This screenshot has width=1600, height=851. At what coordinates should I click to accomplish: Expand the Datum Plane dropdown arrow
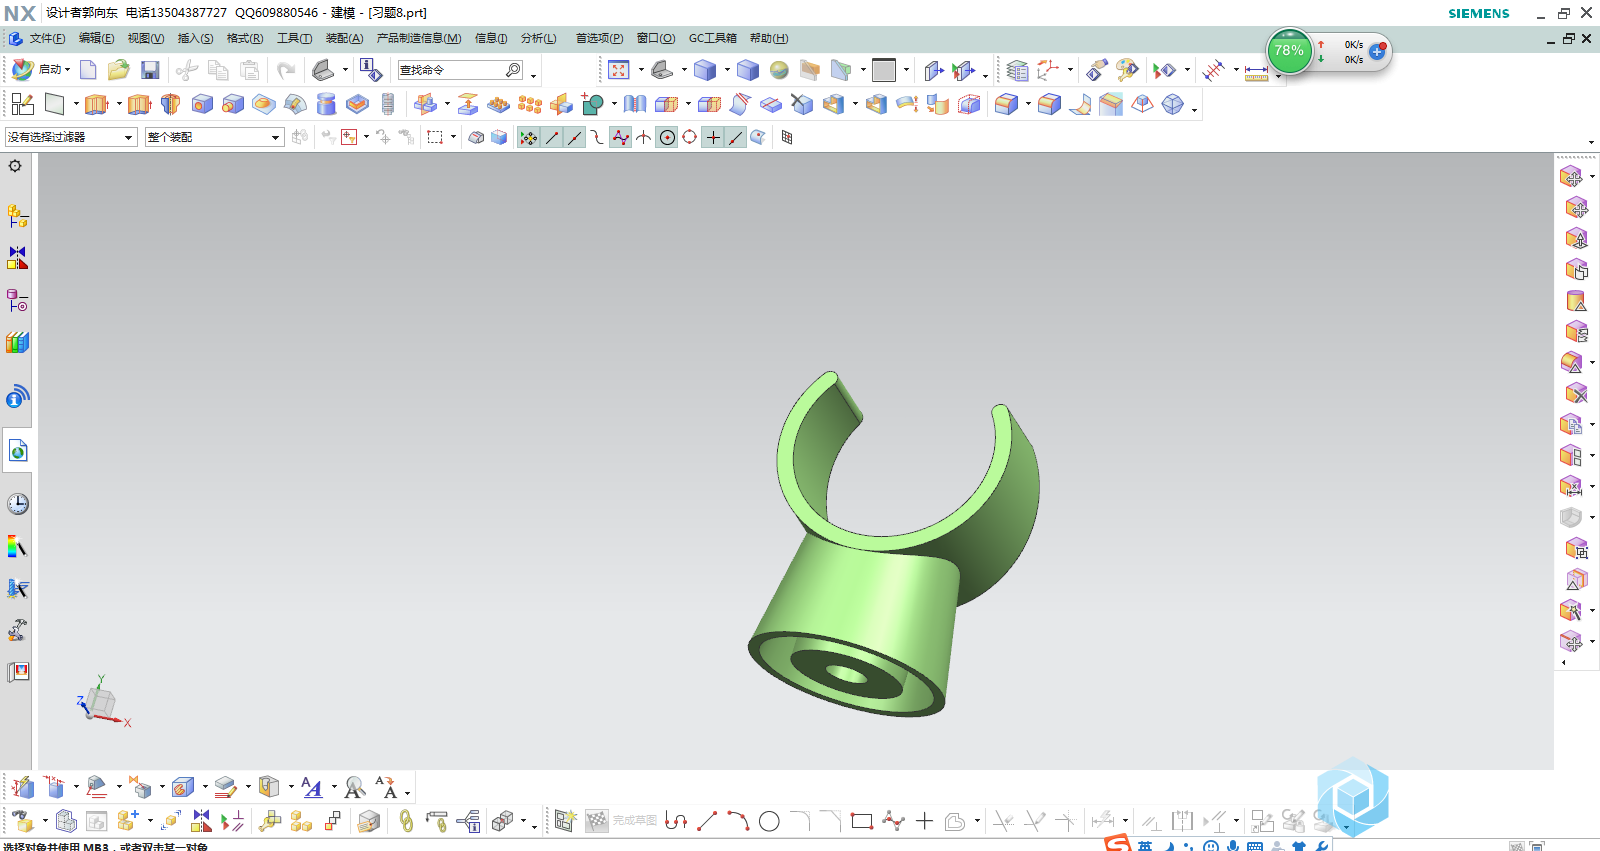(76, 104)
